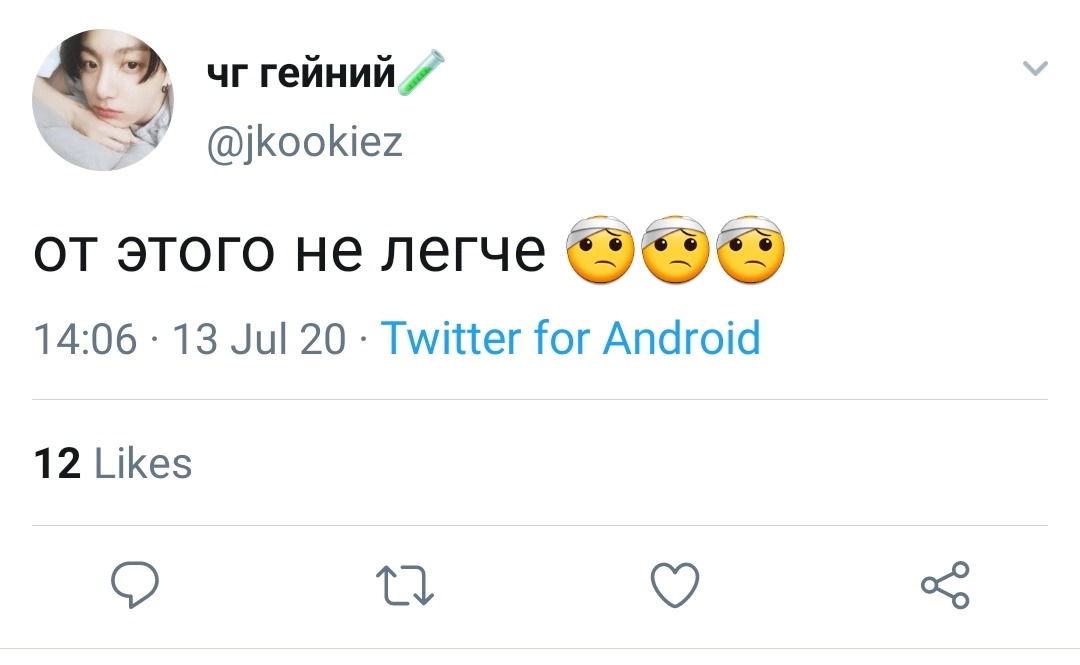
Task: View the 12 Likes list
Action: coord(113,463)
